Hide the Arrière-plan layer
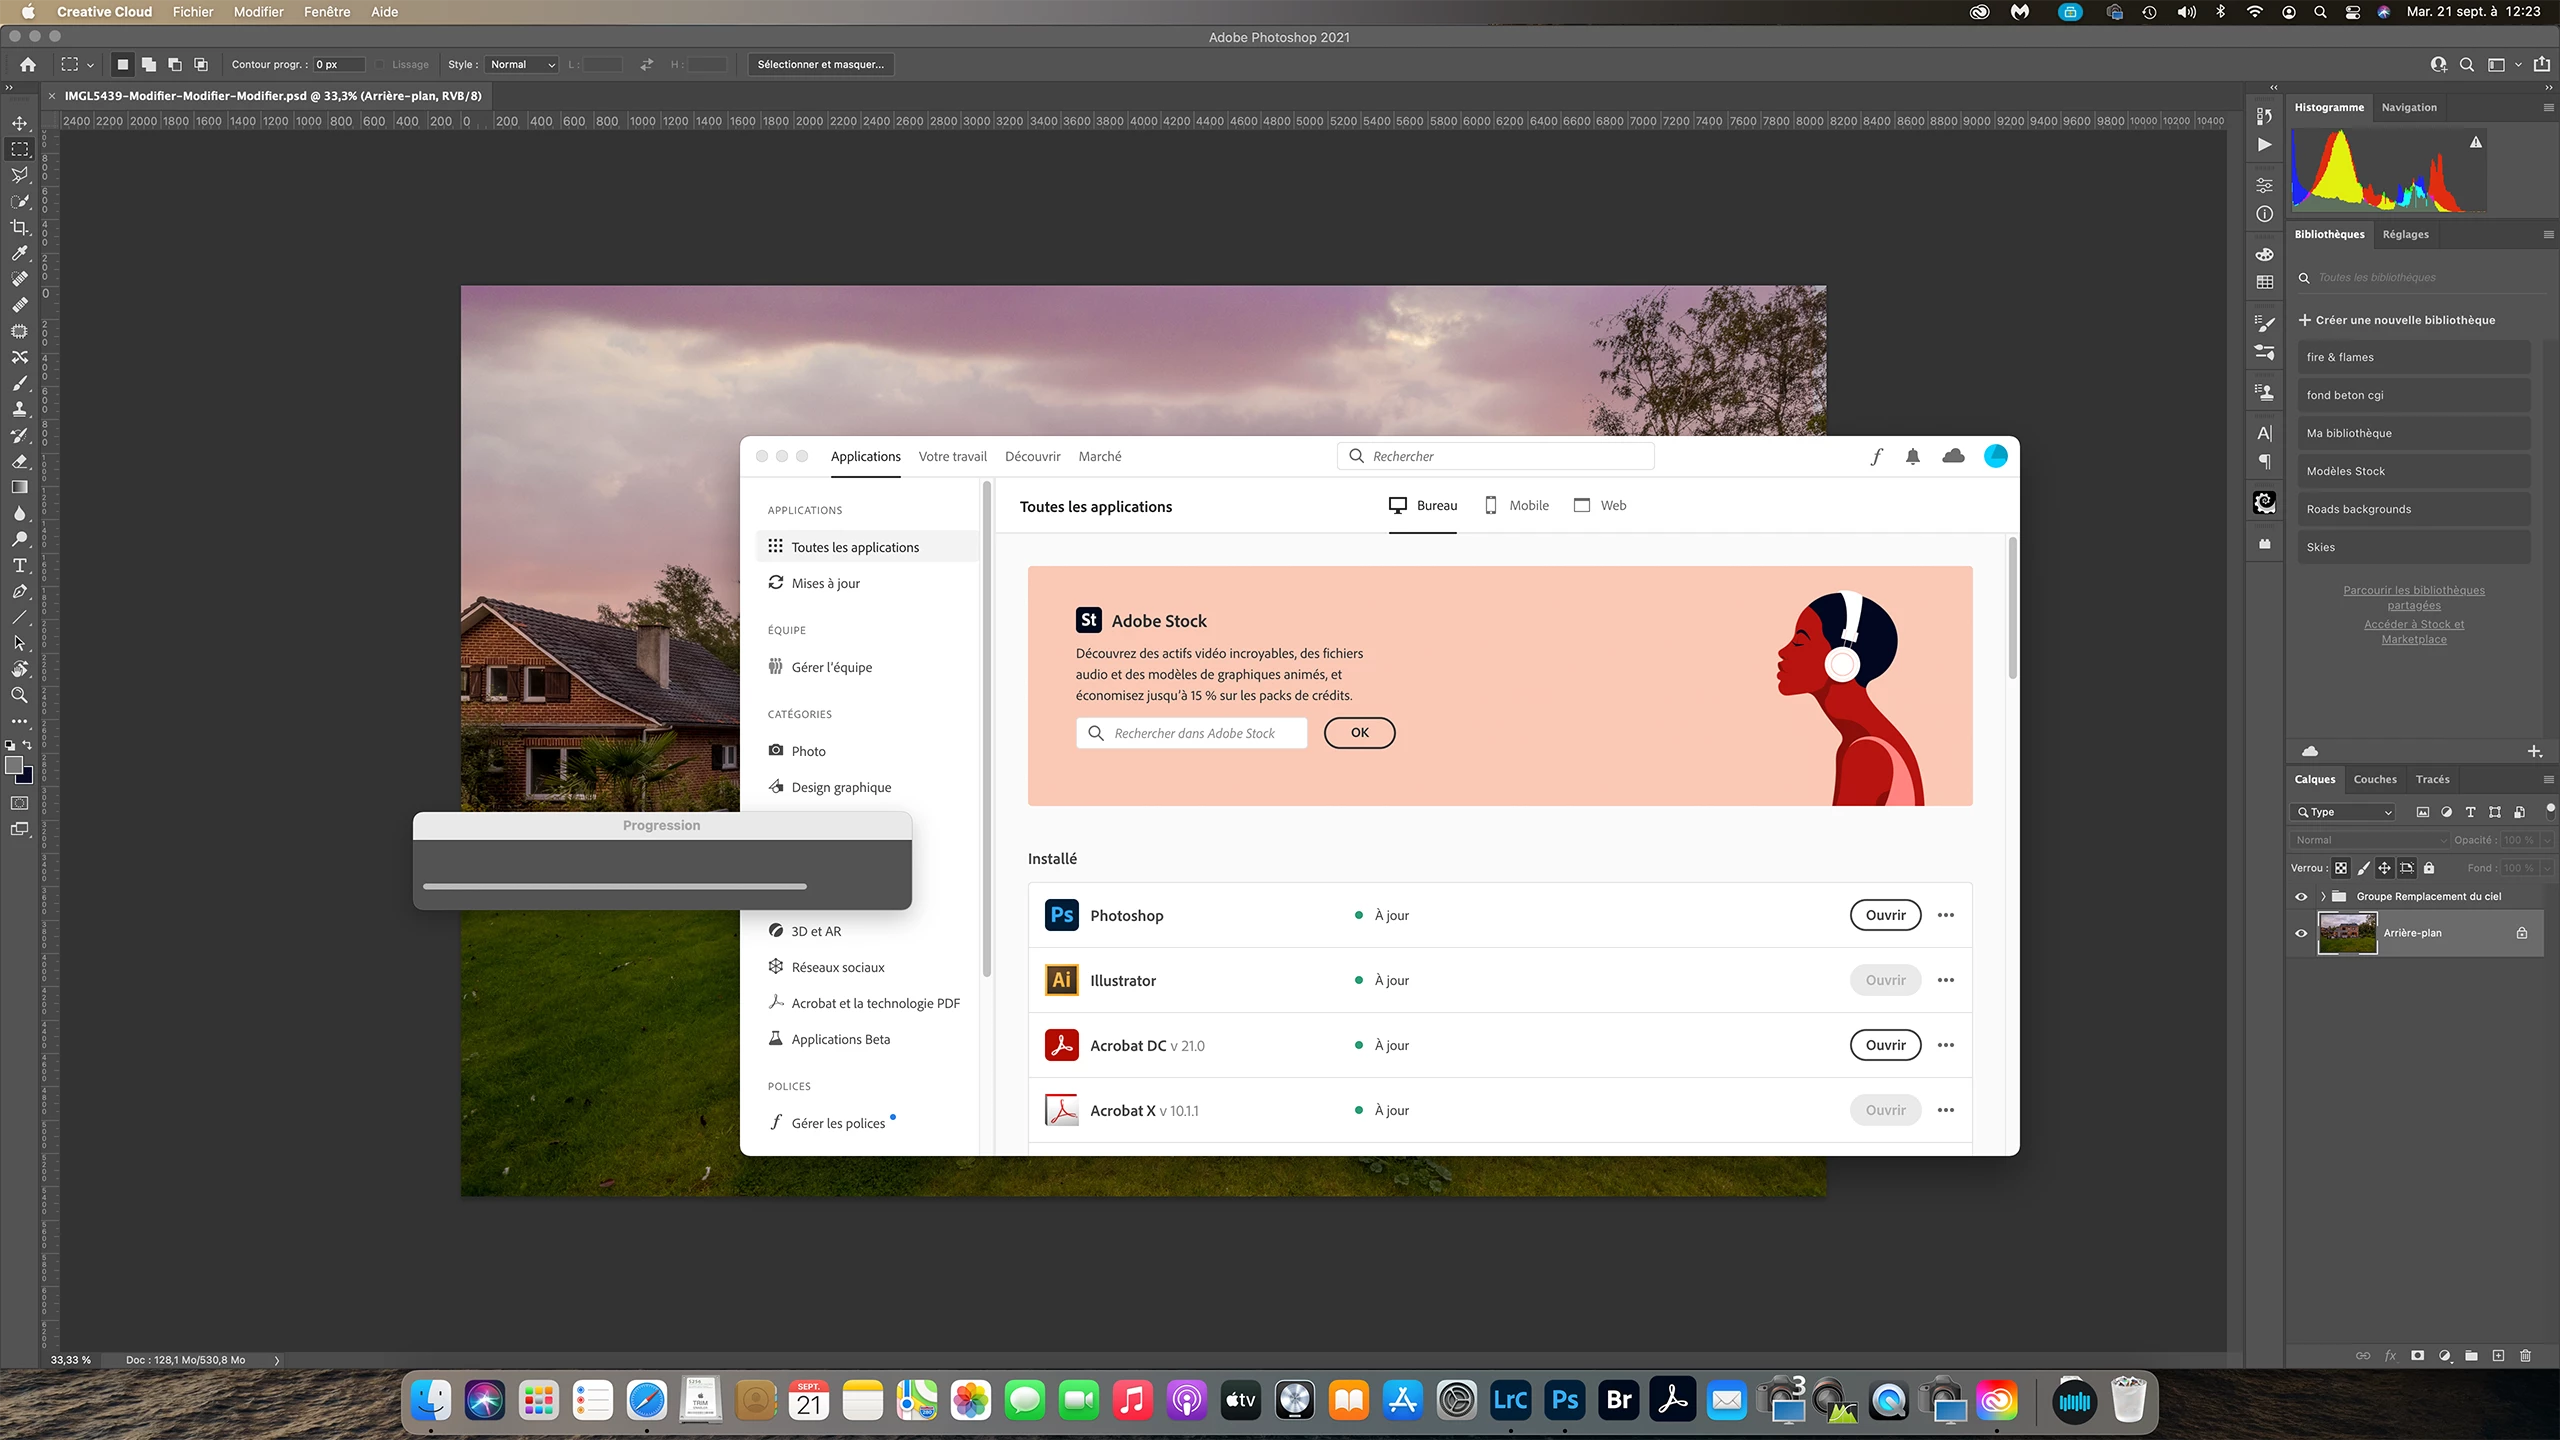Viewport: 2560px width, 1440px height. point(2301,933)
